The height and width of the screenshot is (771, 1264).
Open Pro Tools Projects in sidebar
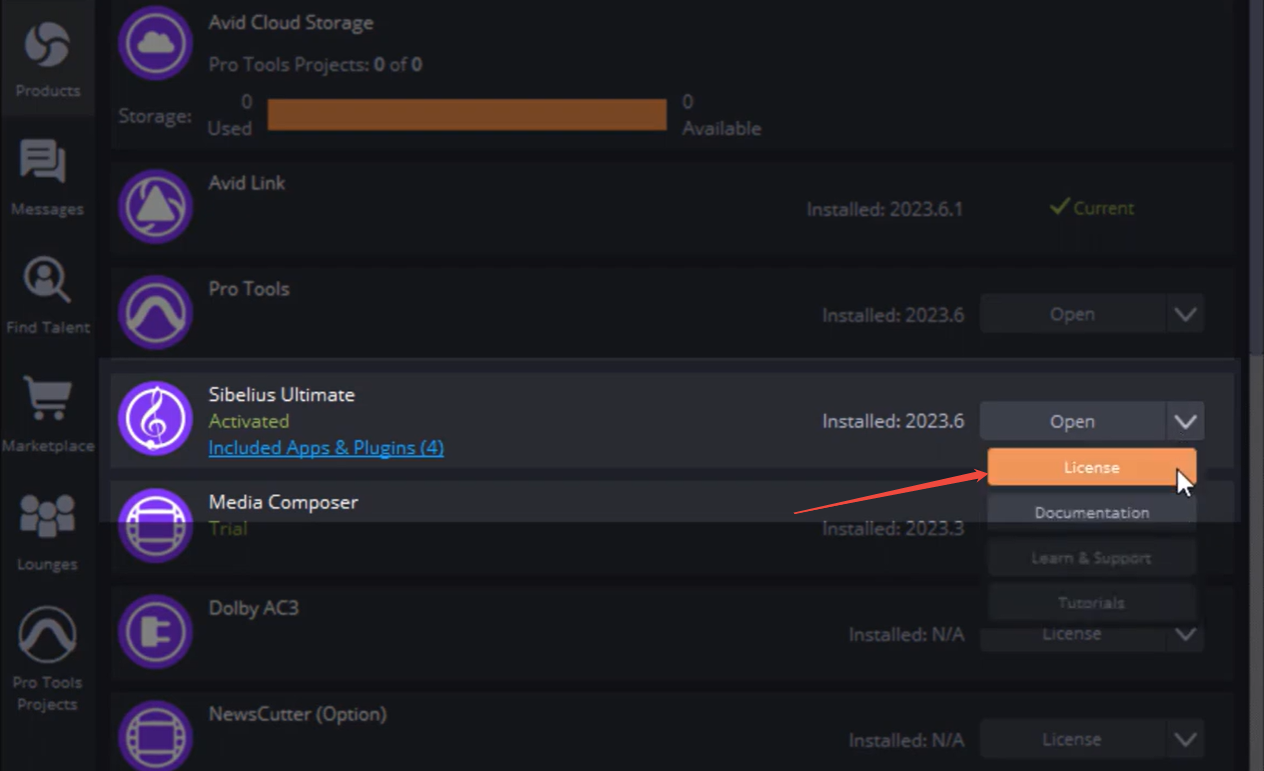coord(47,655)
